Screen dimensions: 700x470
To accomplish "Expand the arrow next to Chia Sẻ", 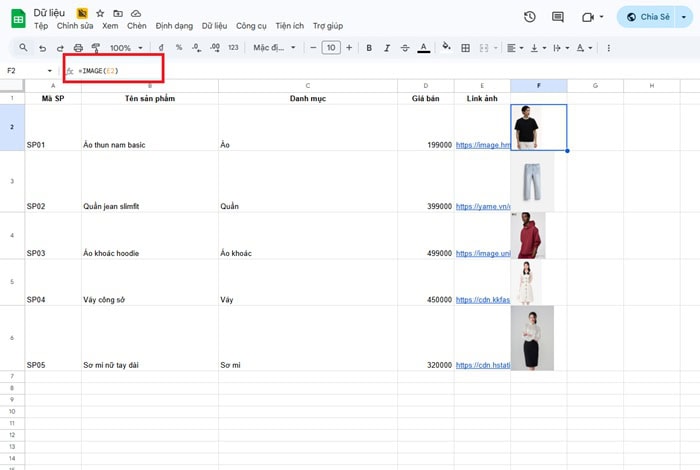I will click(684, 17).
